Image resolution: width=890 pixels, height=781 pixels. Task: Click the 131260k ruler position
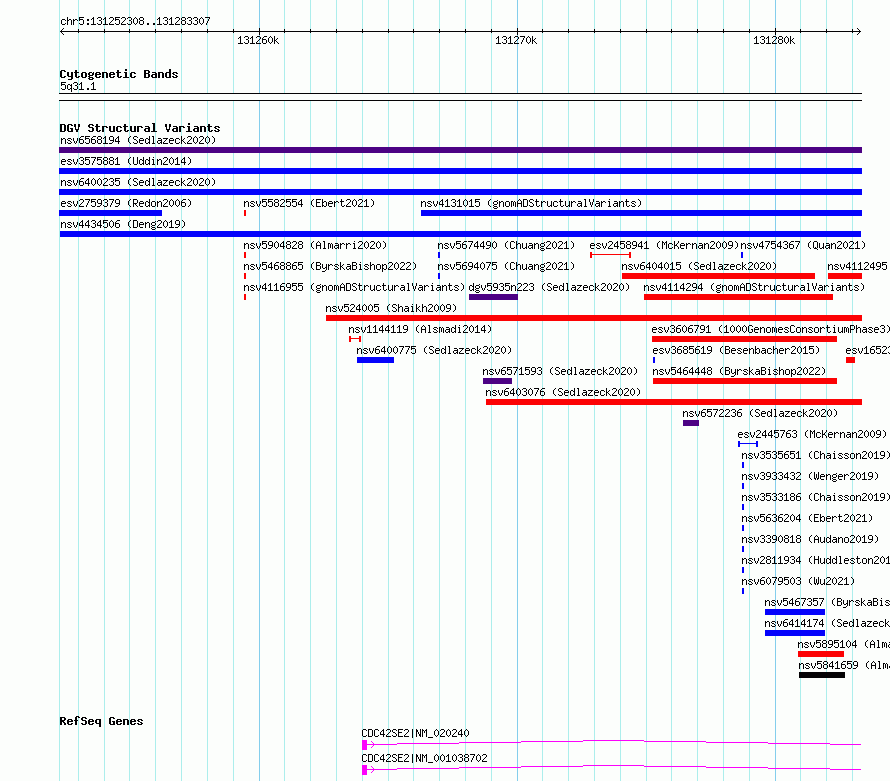pyautogui.click(x=258, y=40)
